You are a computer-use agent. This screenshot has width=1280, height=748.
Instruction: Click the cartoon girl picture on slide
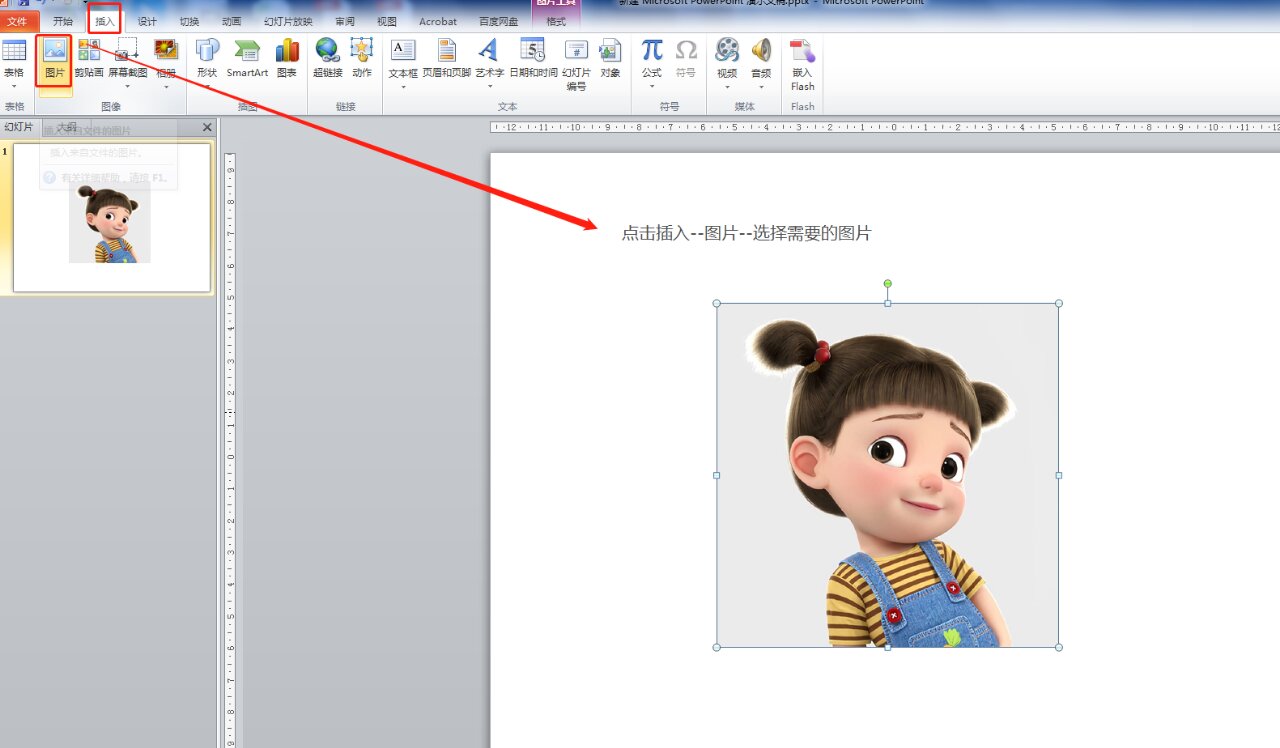pos(887,475)
